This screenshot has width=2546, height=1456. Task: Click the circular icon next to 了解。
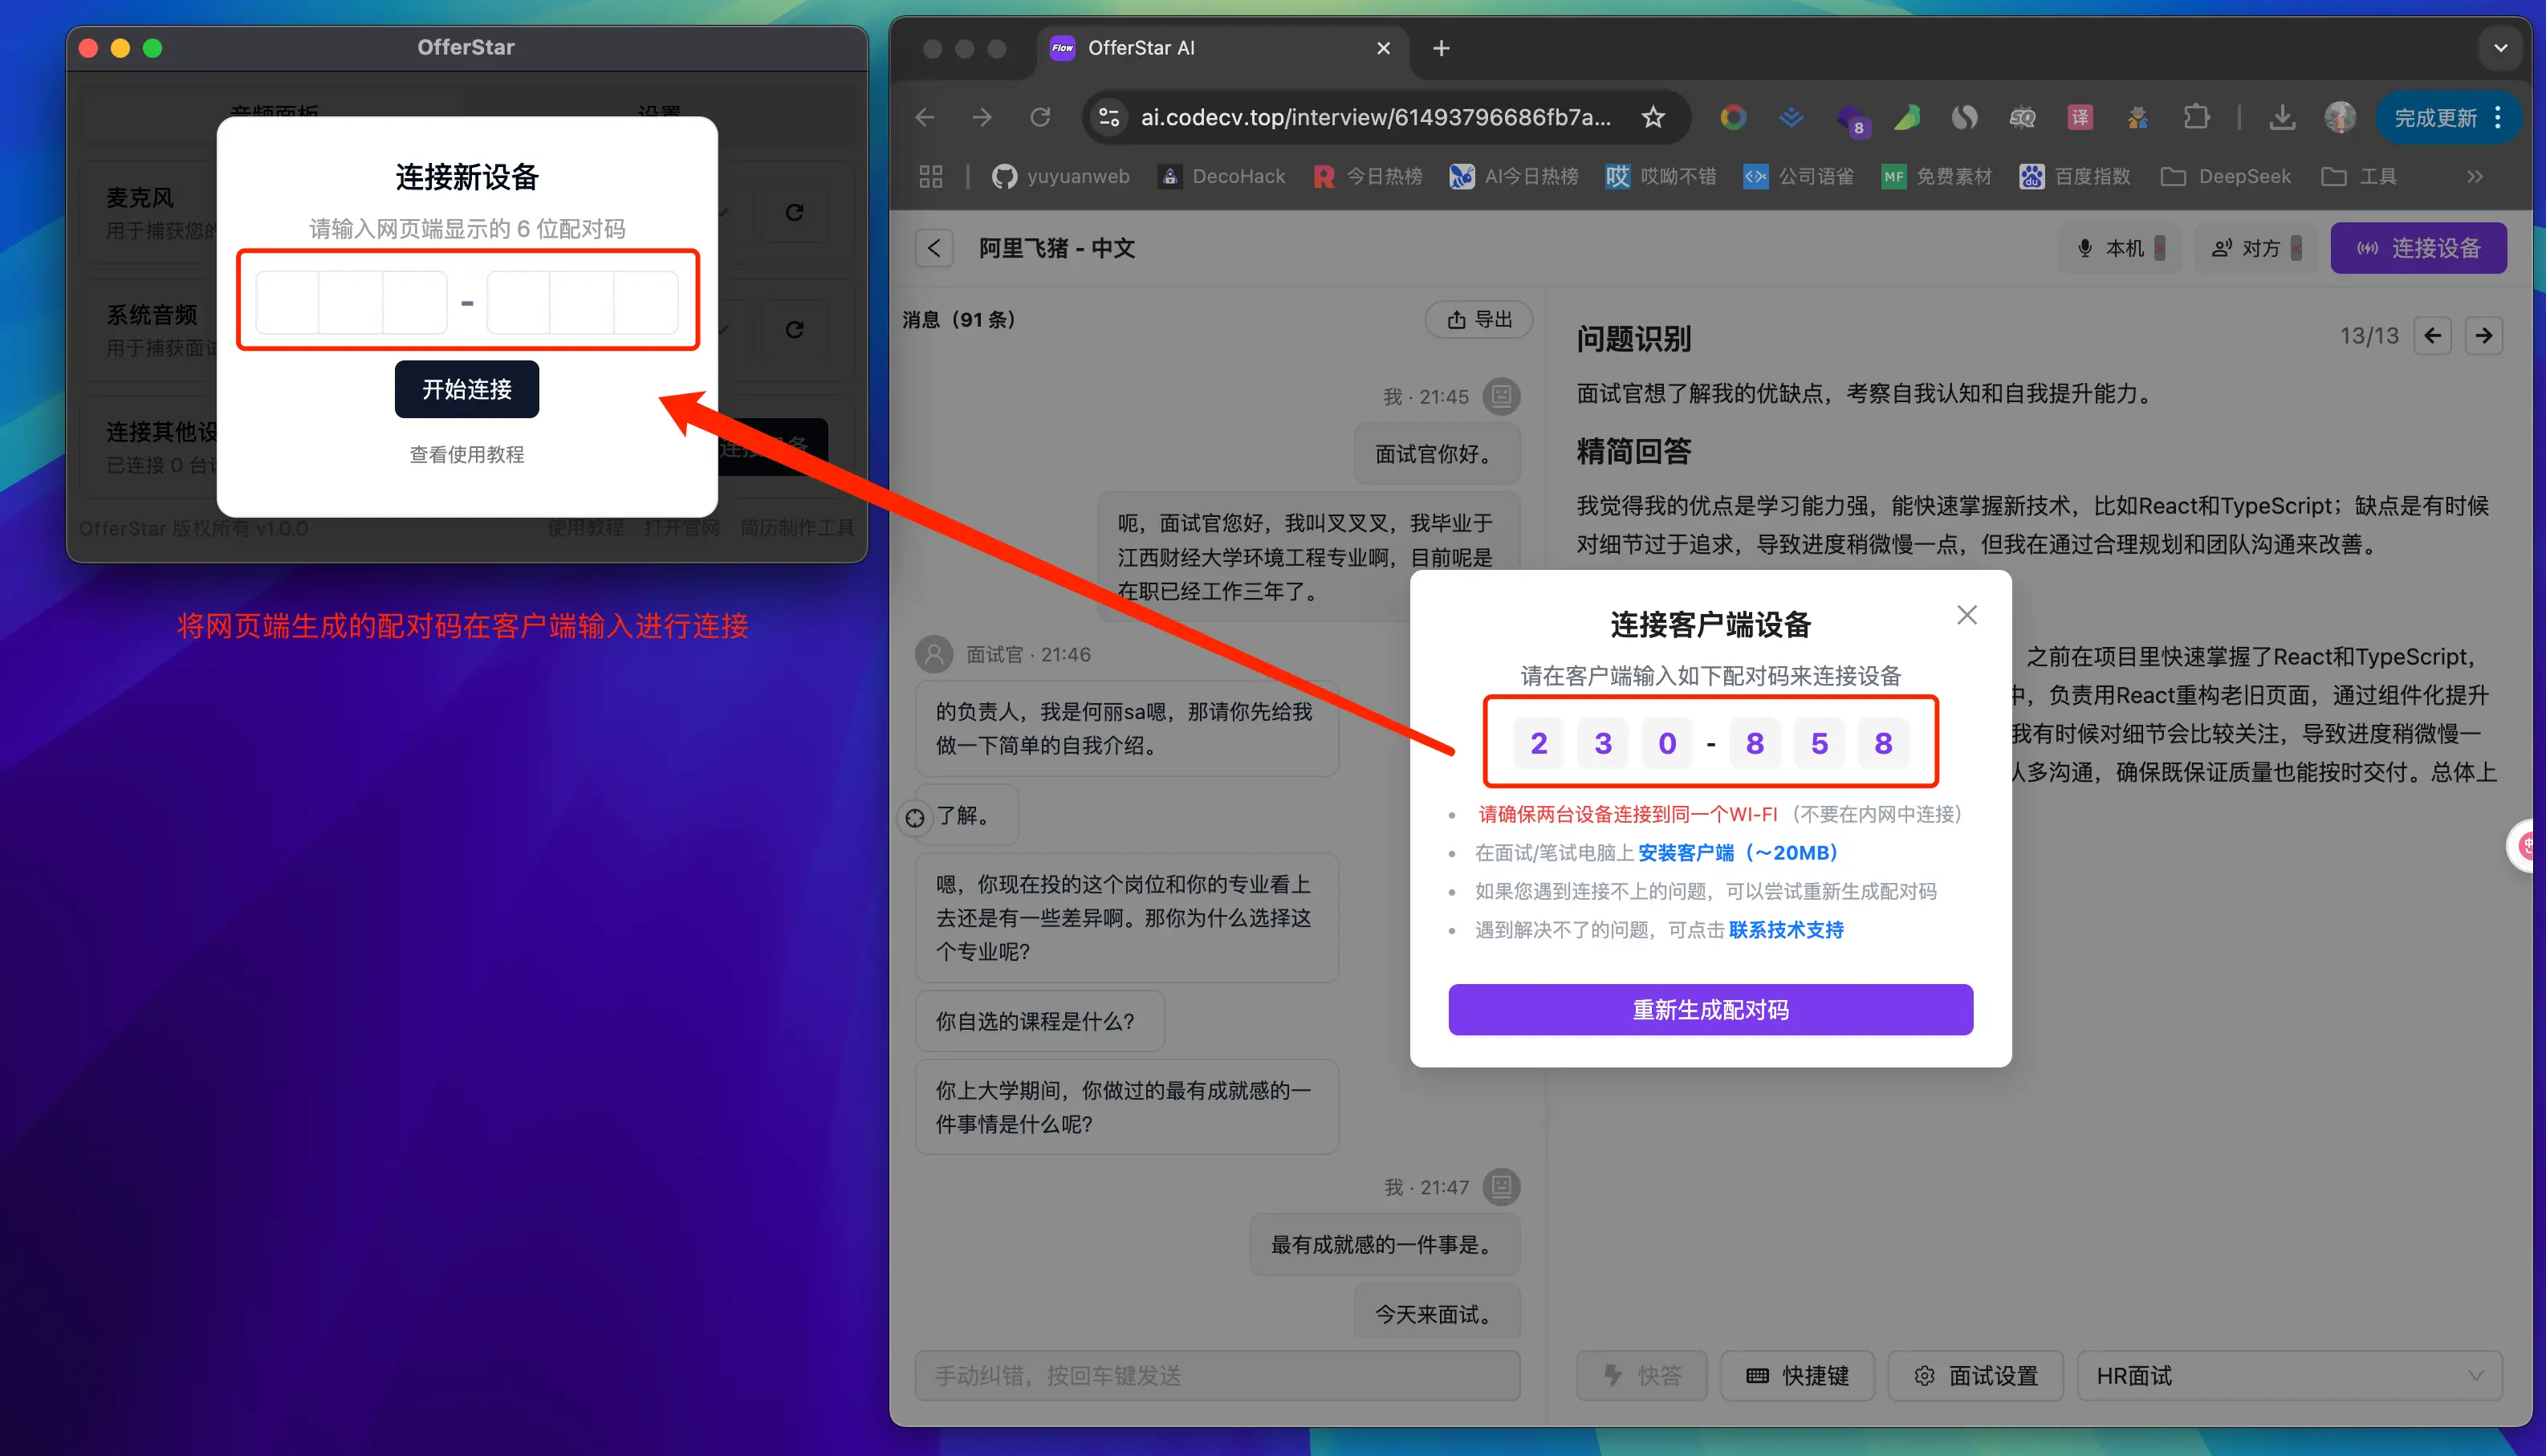click(914, 818)
